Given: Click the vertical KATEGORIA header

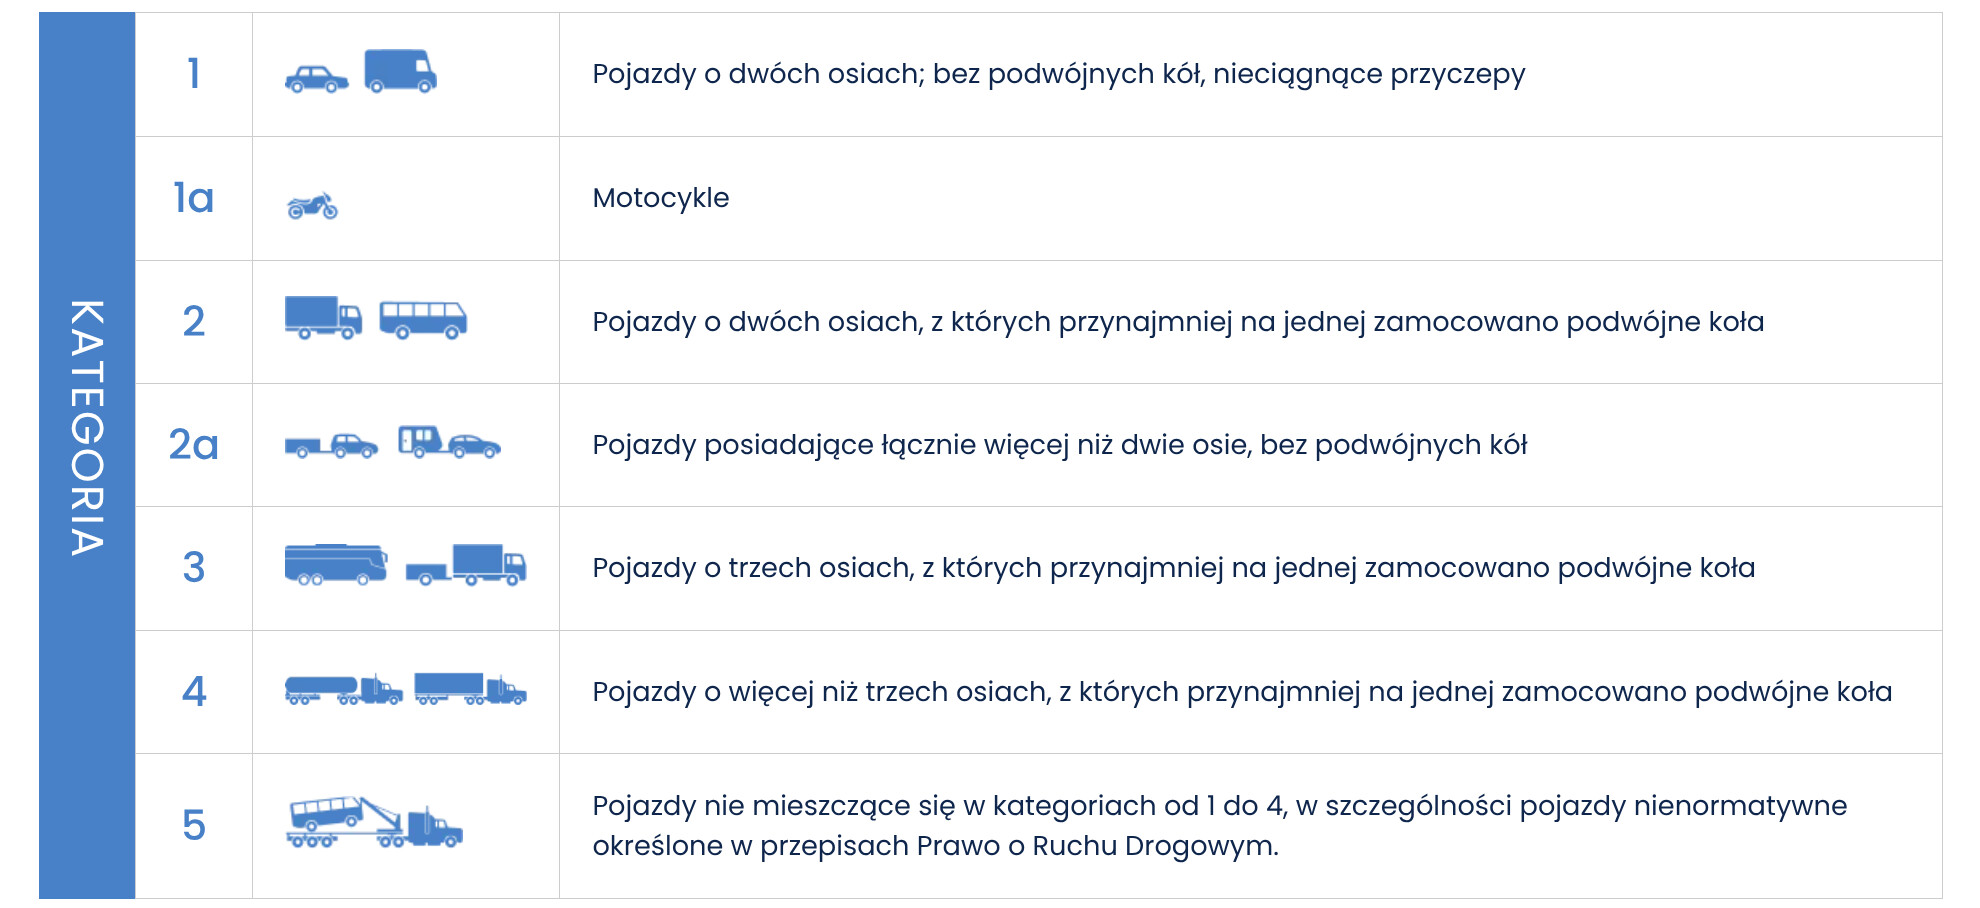Looking at the screenshot, I should (x=87, y=427).
